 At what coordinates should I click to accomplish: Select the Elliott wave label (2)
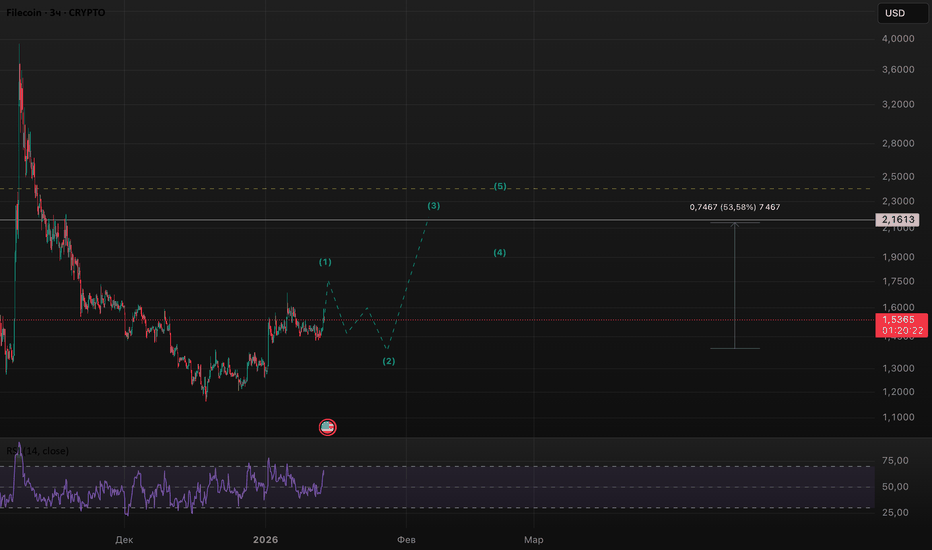(x=389, y=361)
